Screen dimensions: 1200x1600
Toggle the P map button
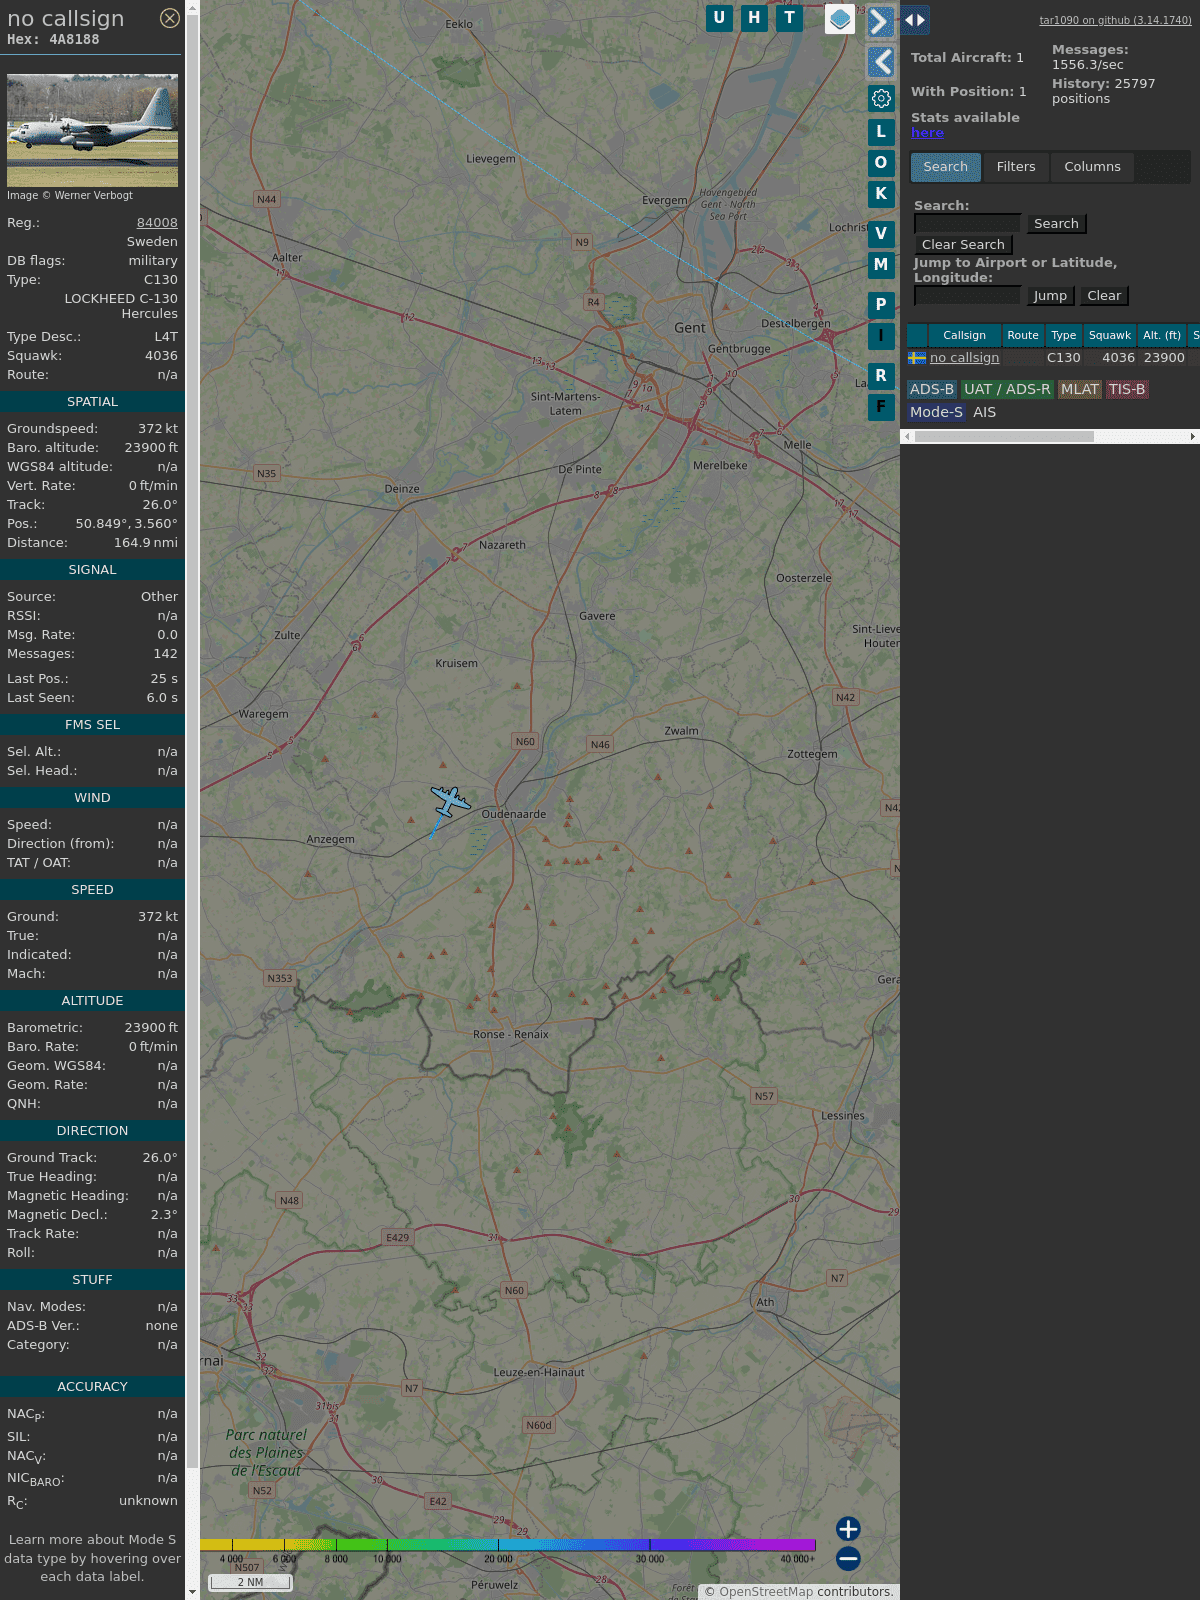(x=881, y=305)
